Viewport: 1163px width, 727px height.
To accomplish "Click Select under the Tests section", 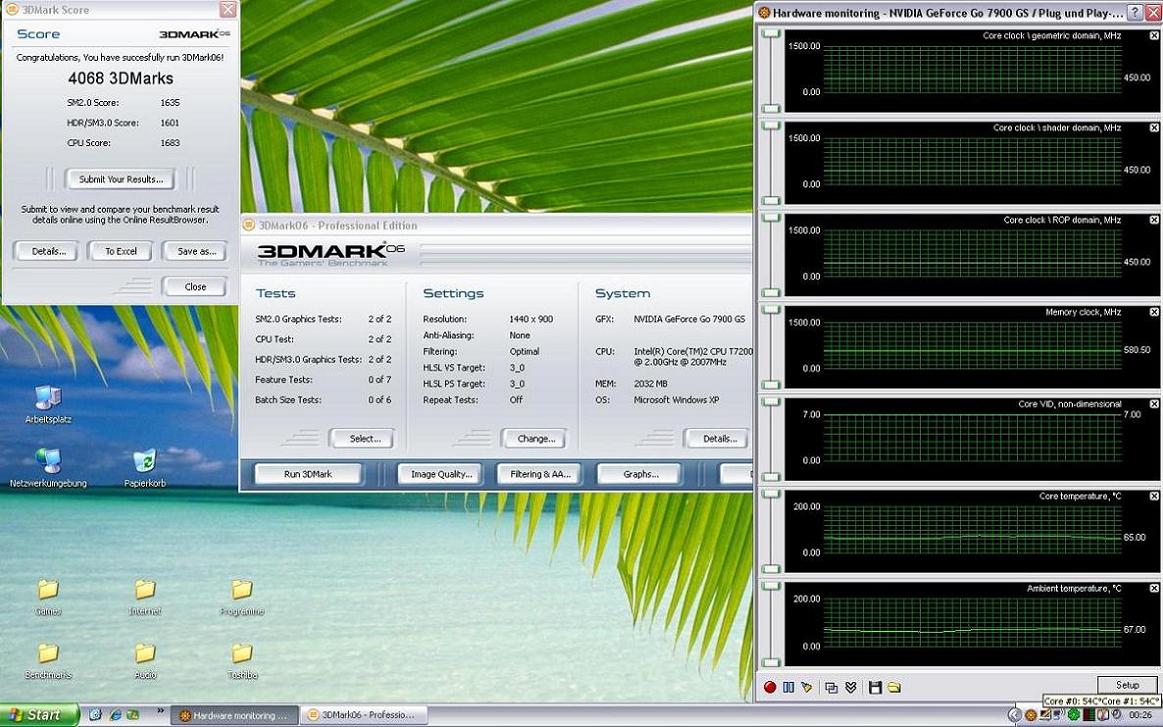I will 364,438.
